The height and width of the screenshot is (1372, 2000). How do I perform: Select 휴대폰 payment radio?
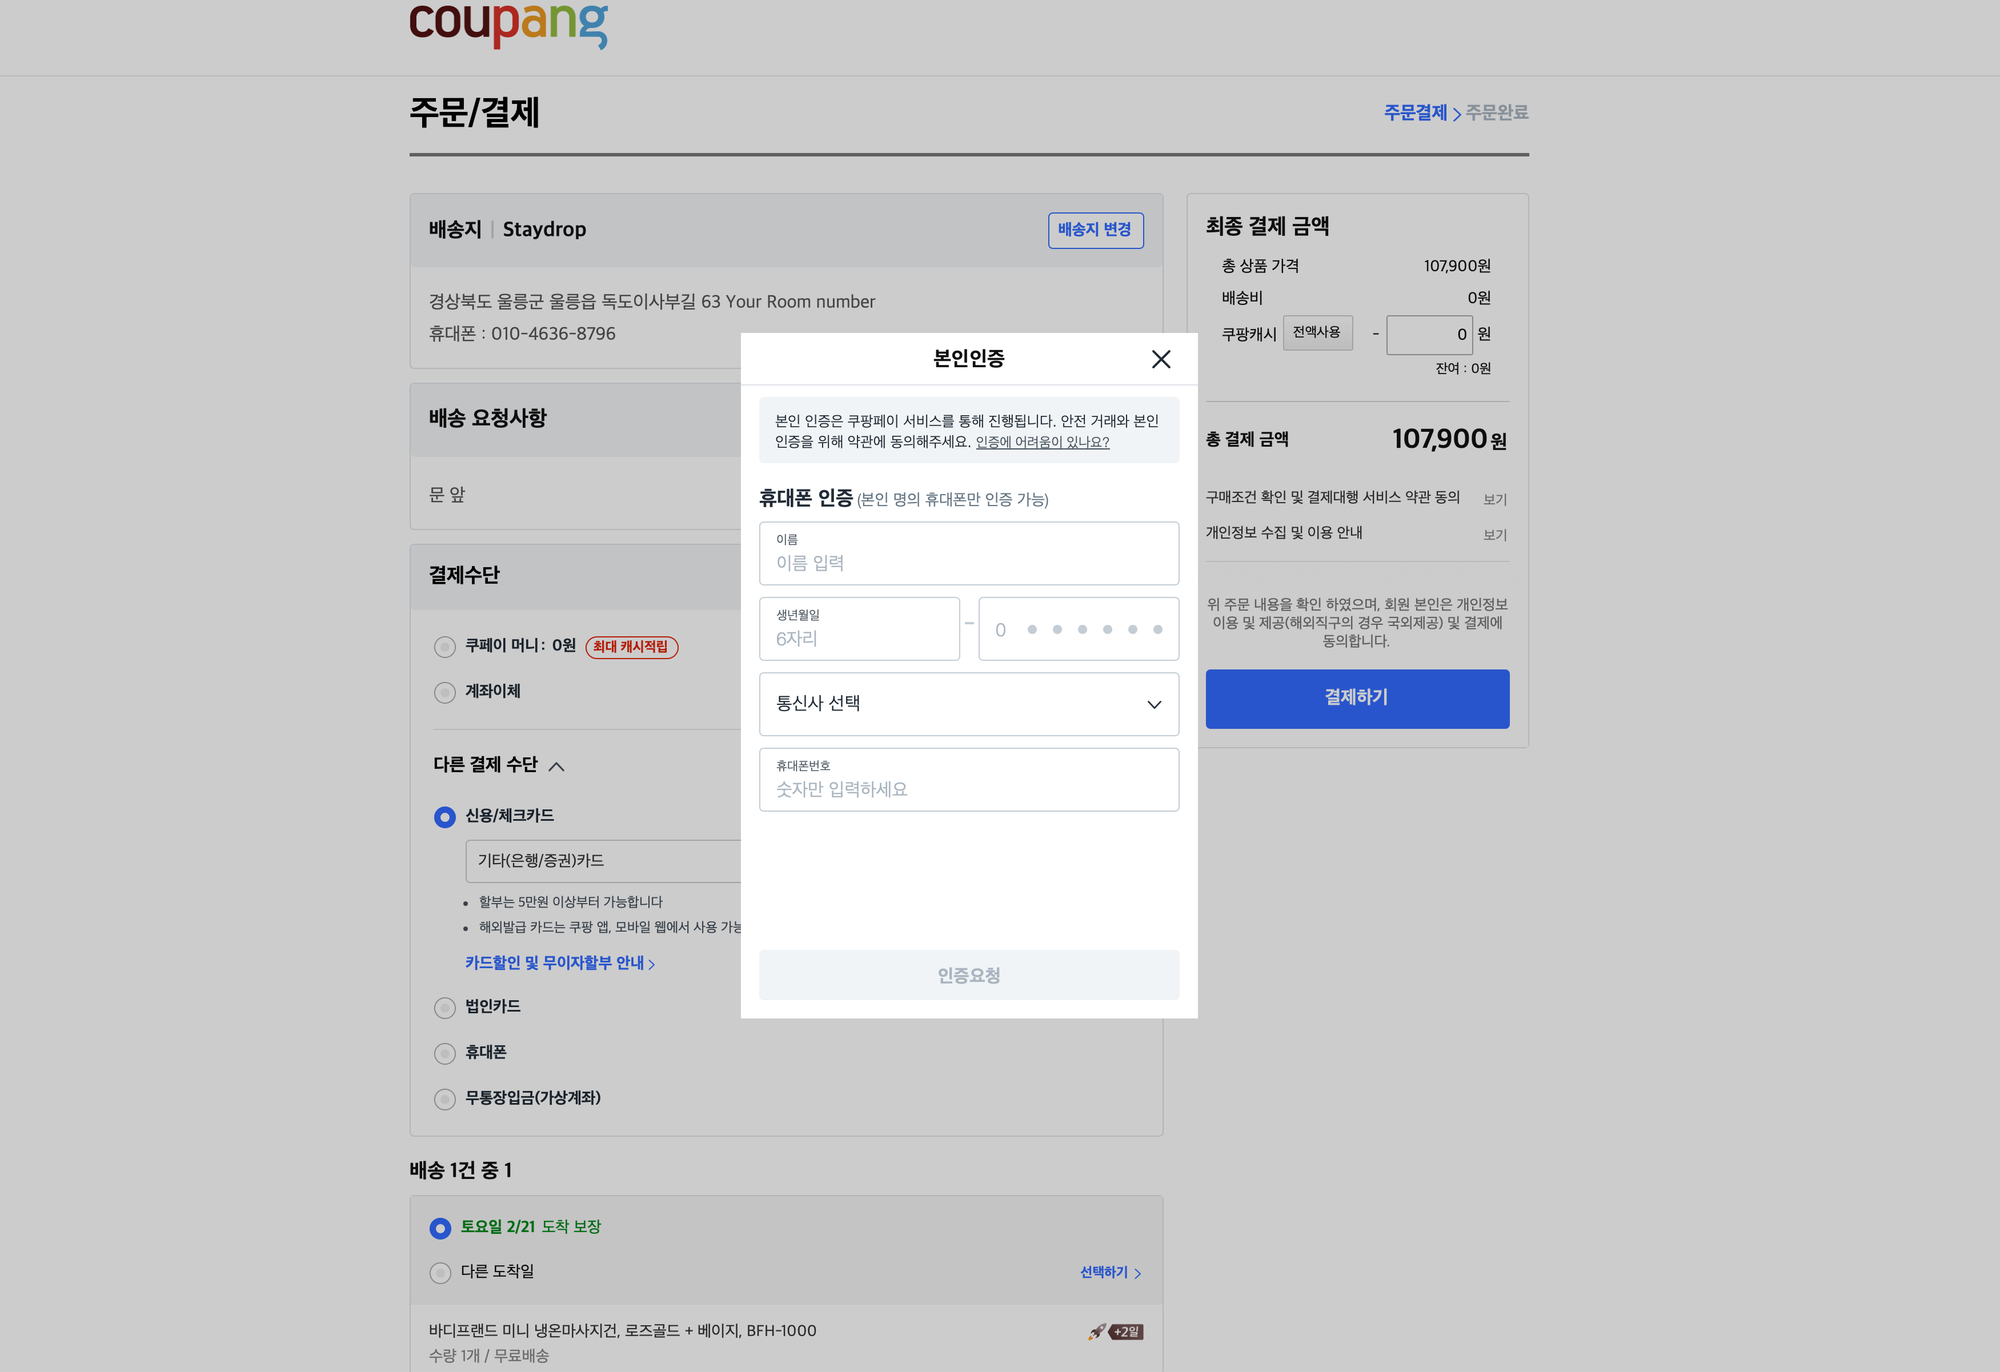[445, 1053]
